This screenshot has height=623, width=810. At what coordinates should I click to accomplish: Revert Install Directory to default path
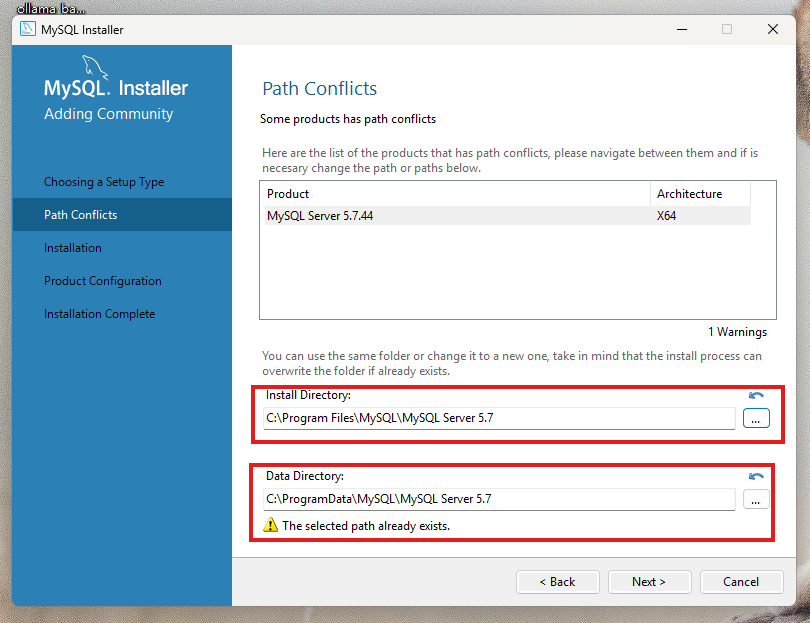click(756, 395)
